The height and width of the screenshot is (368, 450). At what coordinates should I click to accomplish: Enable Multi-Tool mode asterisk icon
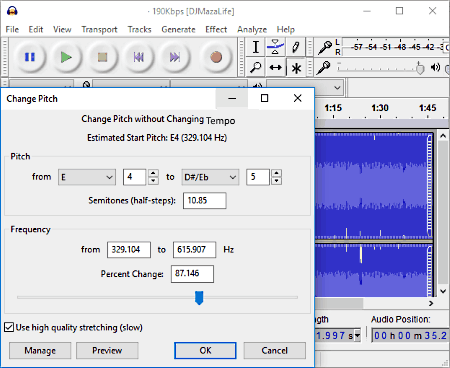click(x=296, y=68)
